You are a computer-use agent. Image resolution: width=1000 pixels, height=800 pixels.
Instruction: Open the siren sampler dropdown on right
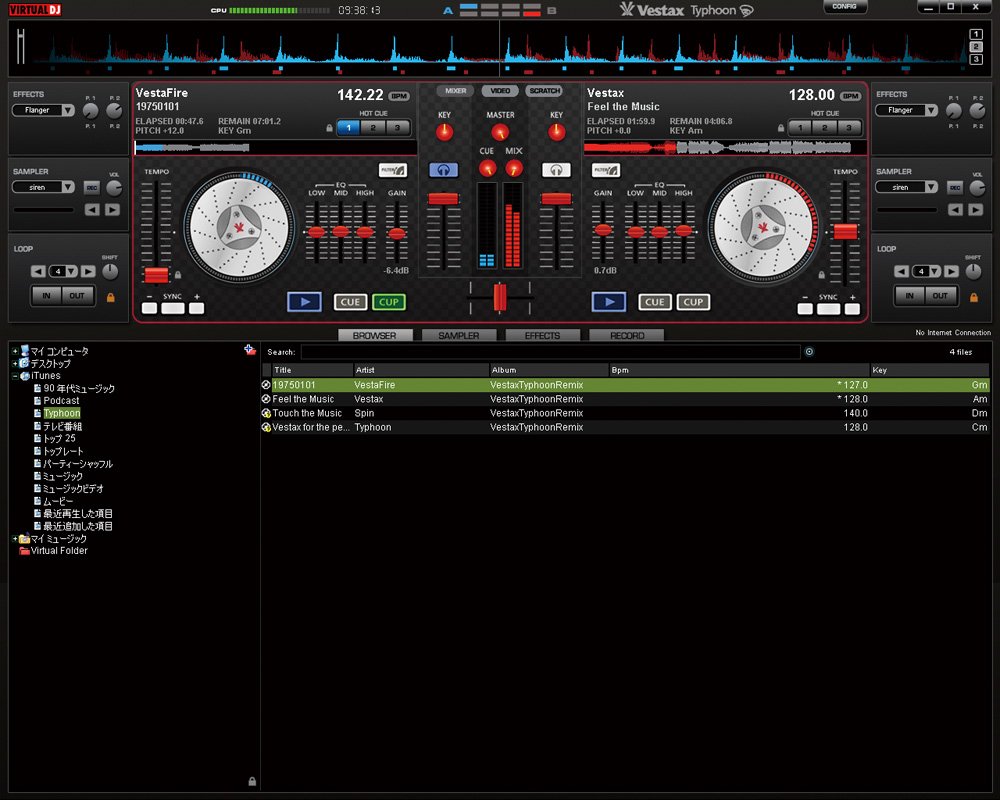click(908, 187)
